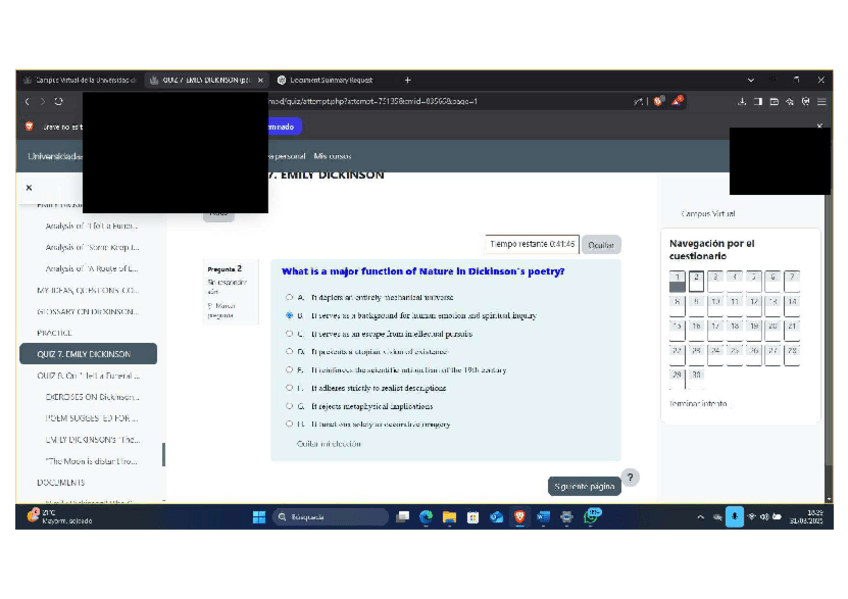Open File Explorer from the taskbar
The width and height of the screenshot is (848, 599).
coord(449,517)
